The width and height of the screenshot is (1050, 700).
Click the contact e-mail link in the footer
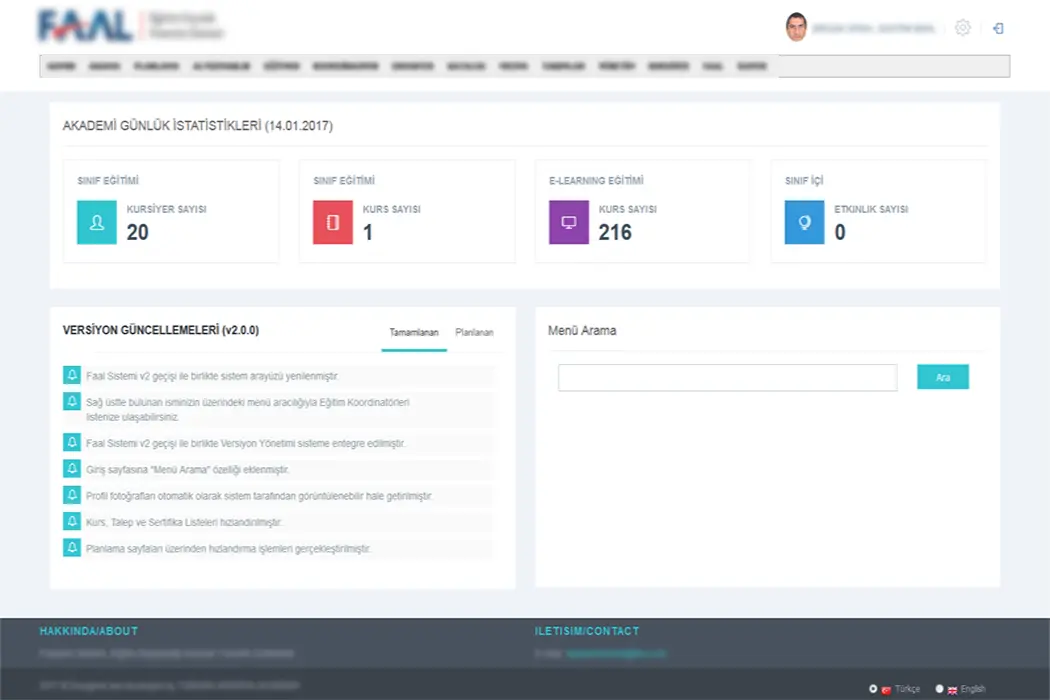[x=615, y=653]
